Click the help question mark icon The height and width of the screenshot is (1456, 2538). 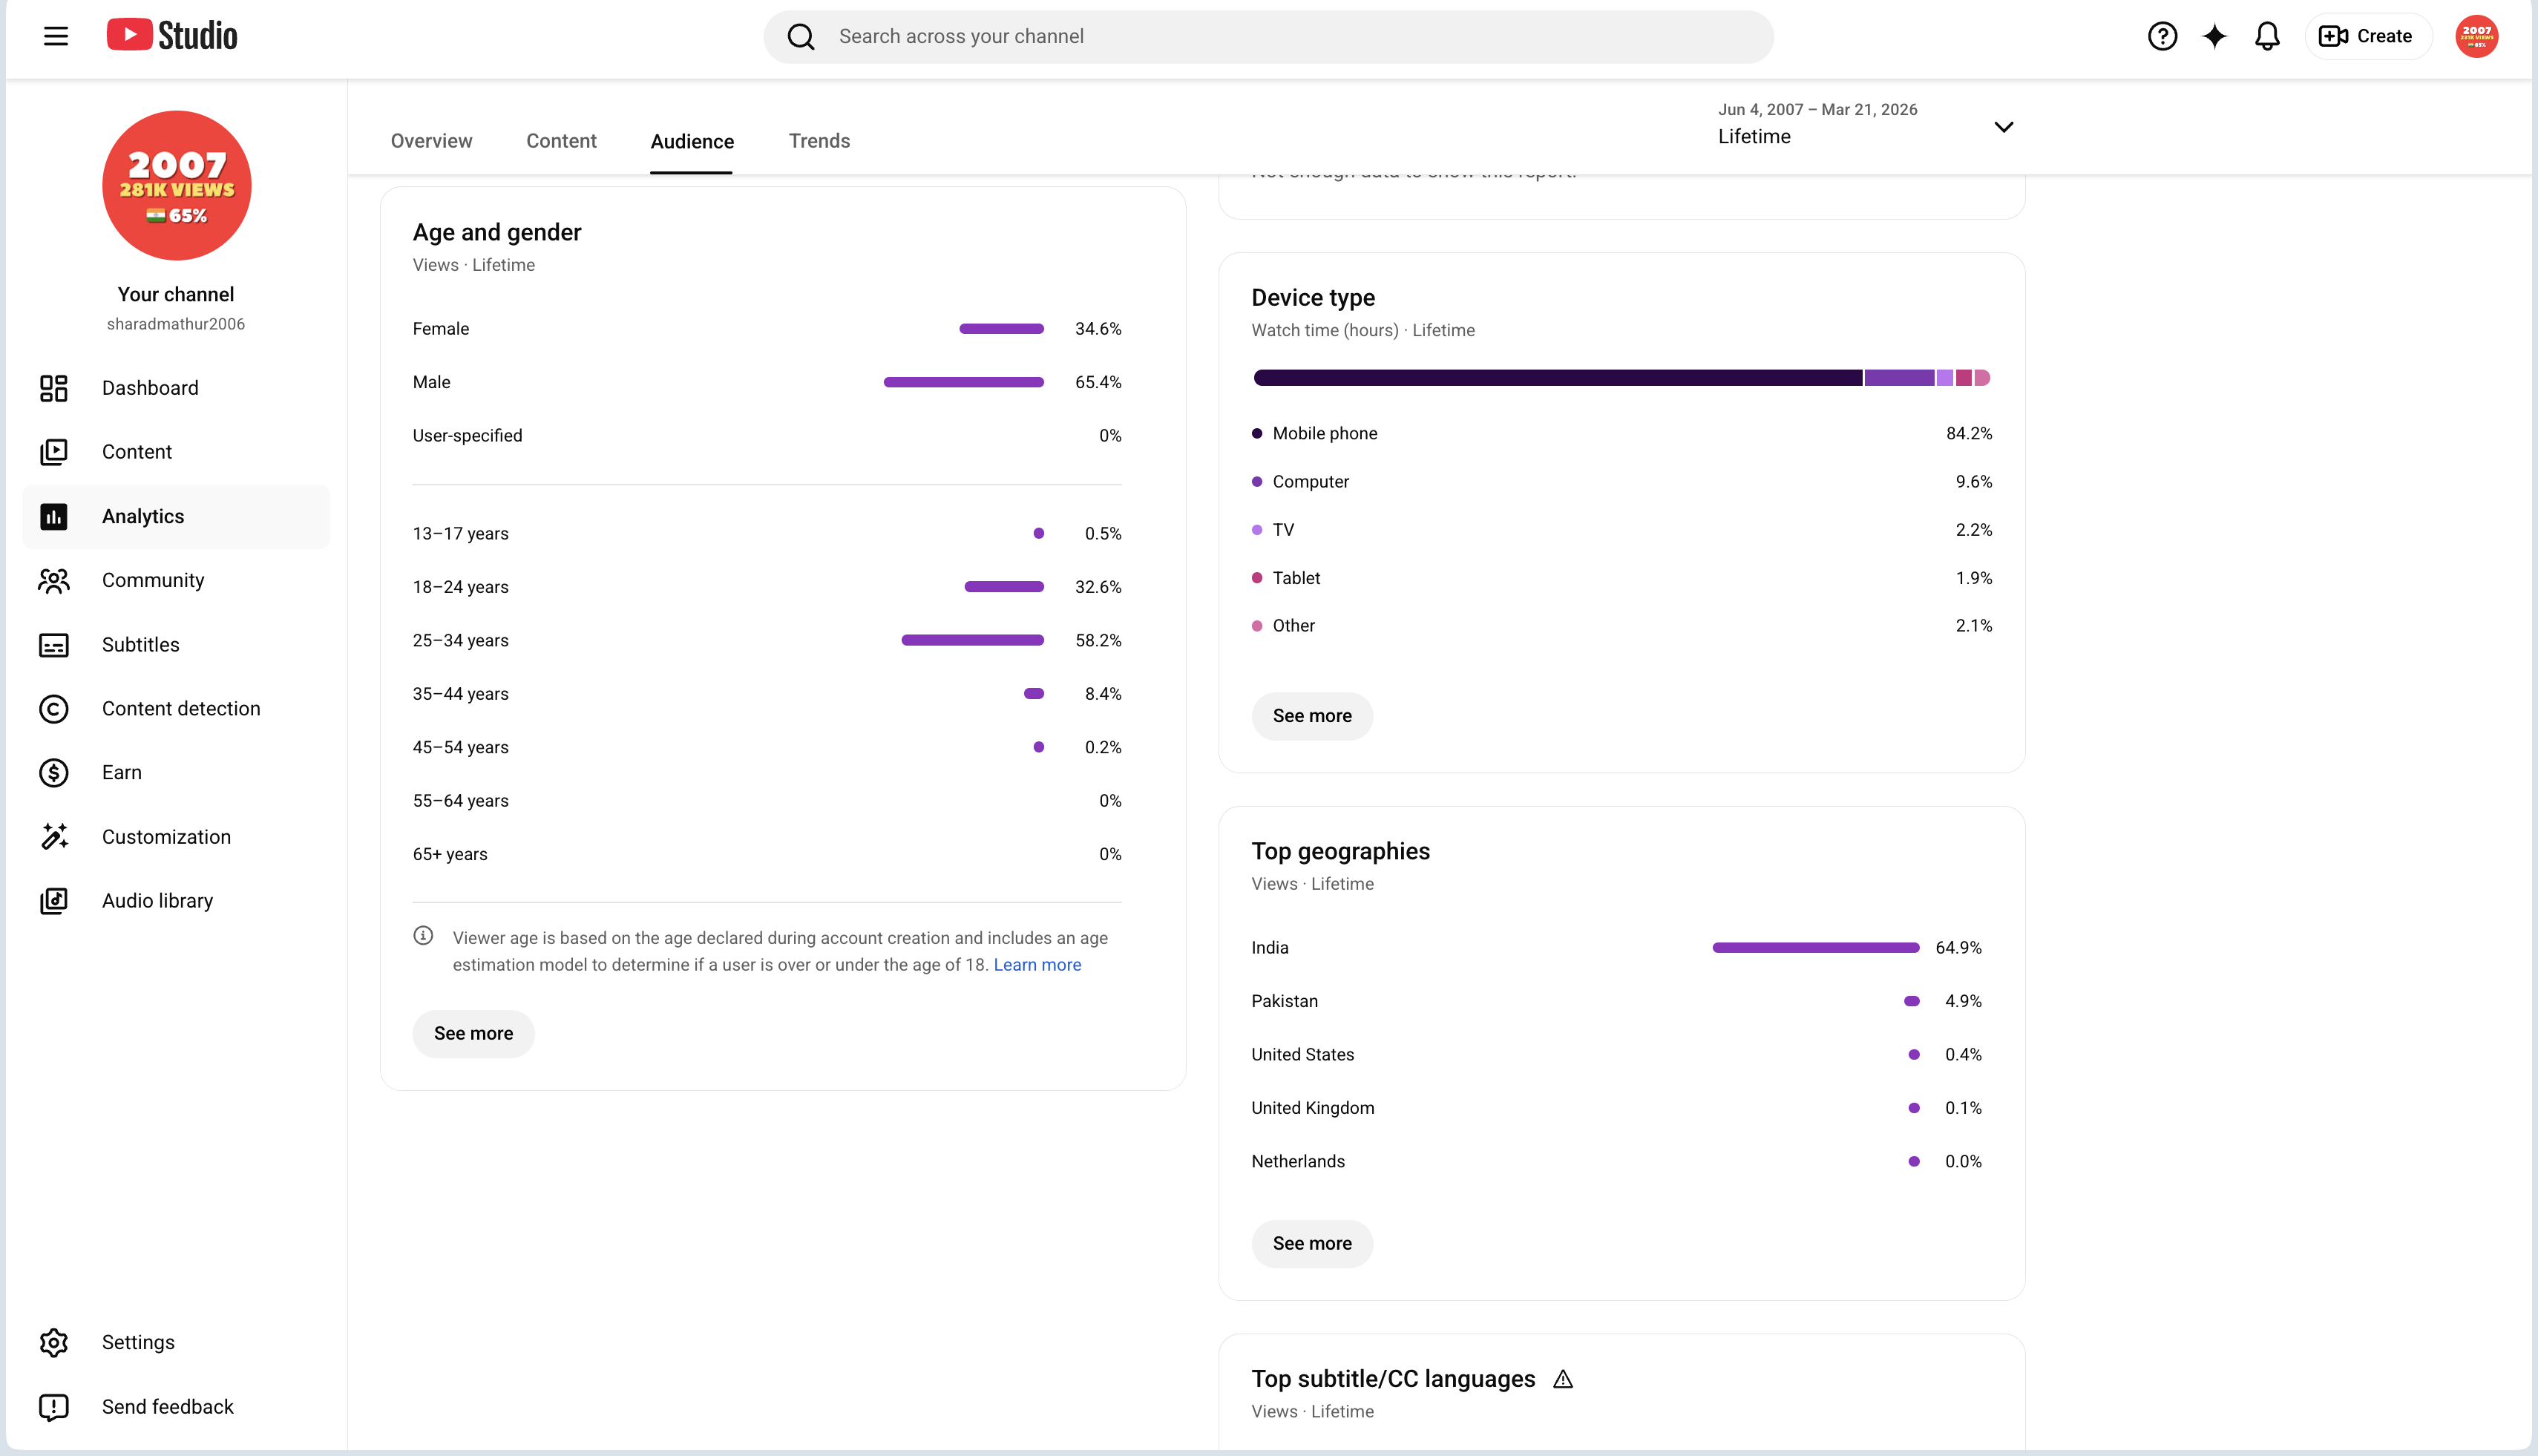click(x=2162, y=37)
